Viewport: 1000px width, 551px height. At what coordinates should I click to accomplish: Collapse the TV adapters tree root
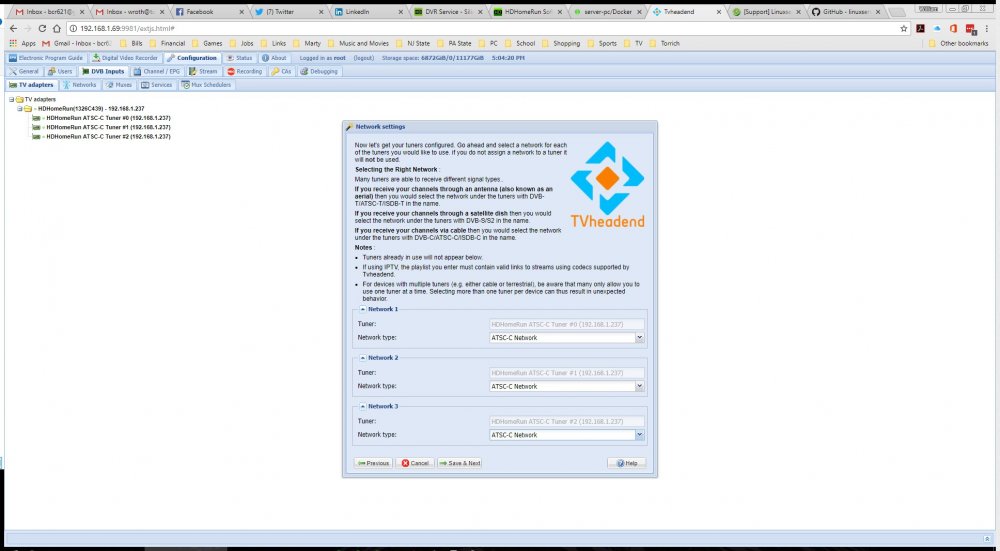[11, 99]
